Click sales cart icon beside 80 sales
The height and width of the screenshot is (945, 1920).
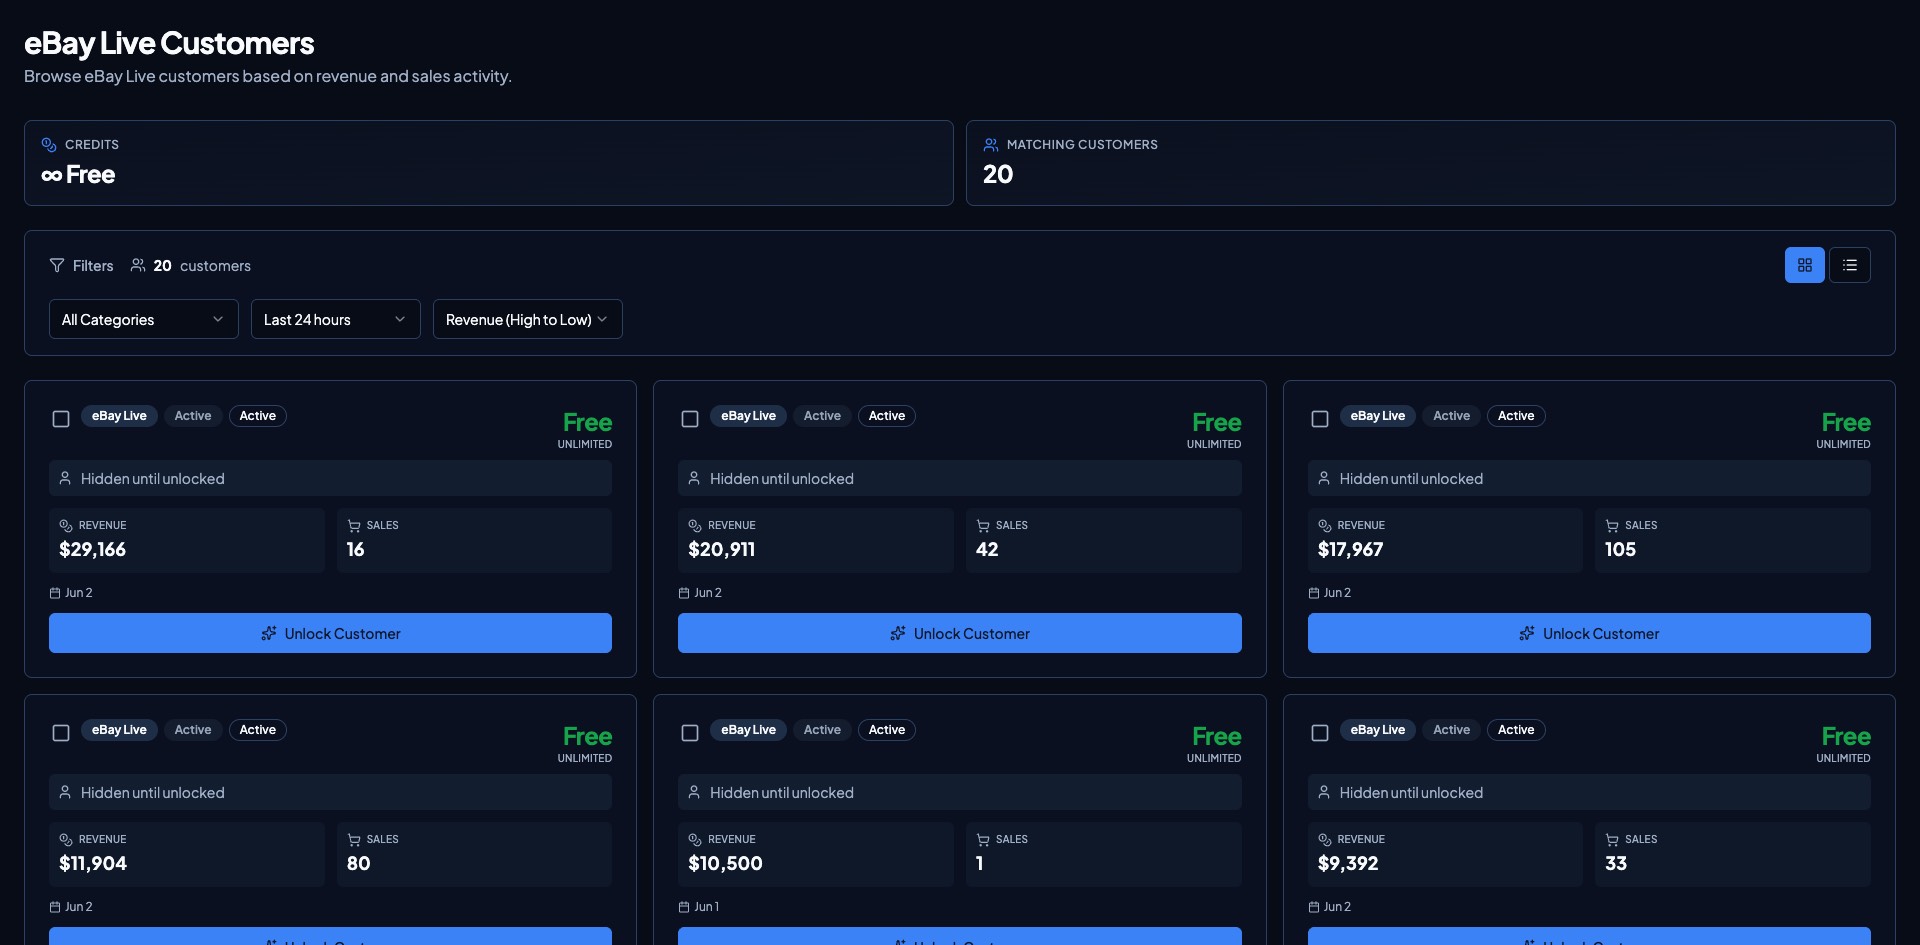pos(354,839)
